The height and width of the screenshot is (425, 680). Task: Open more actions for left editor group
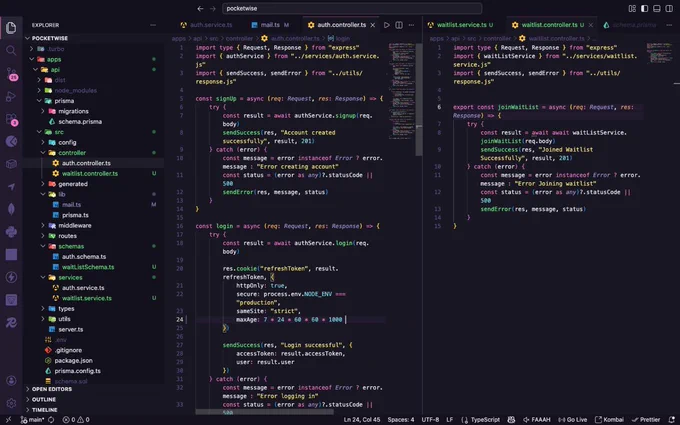click(411, 25)
